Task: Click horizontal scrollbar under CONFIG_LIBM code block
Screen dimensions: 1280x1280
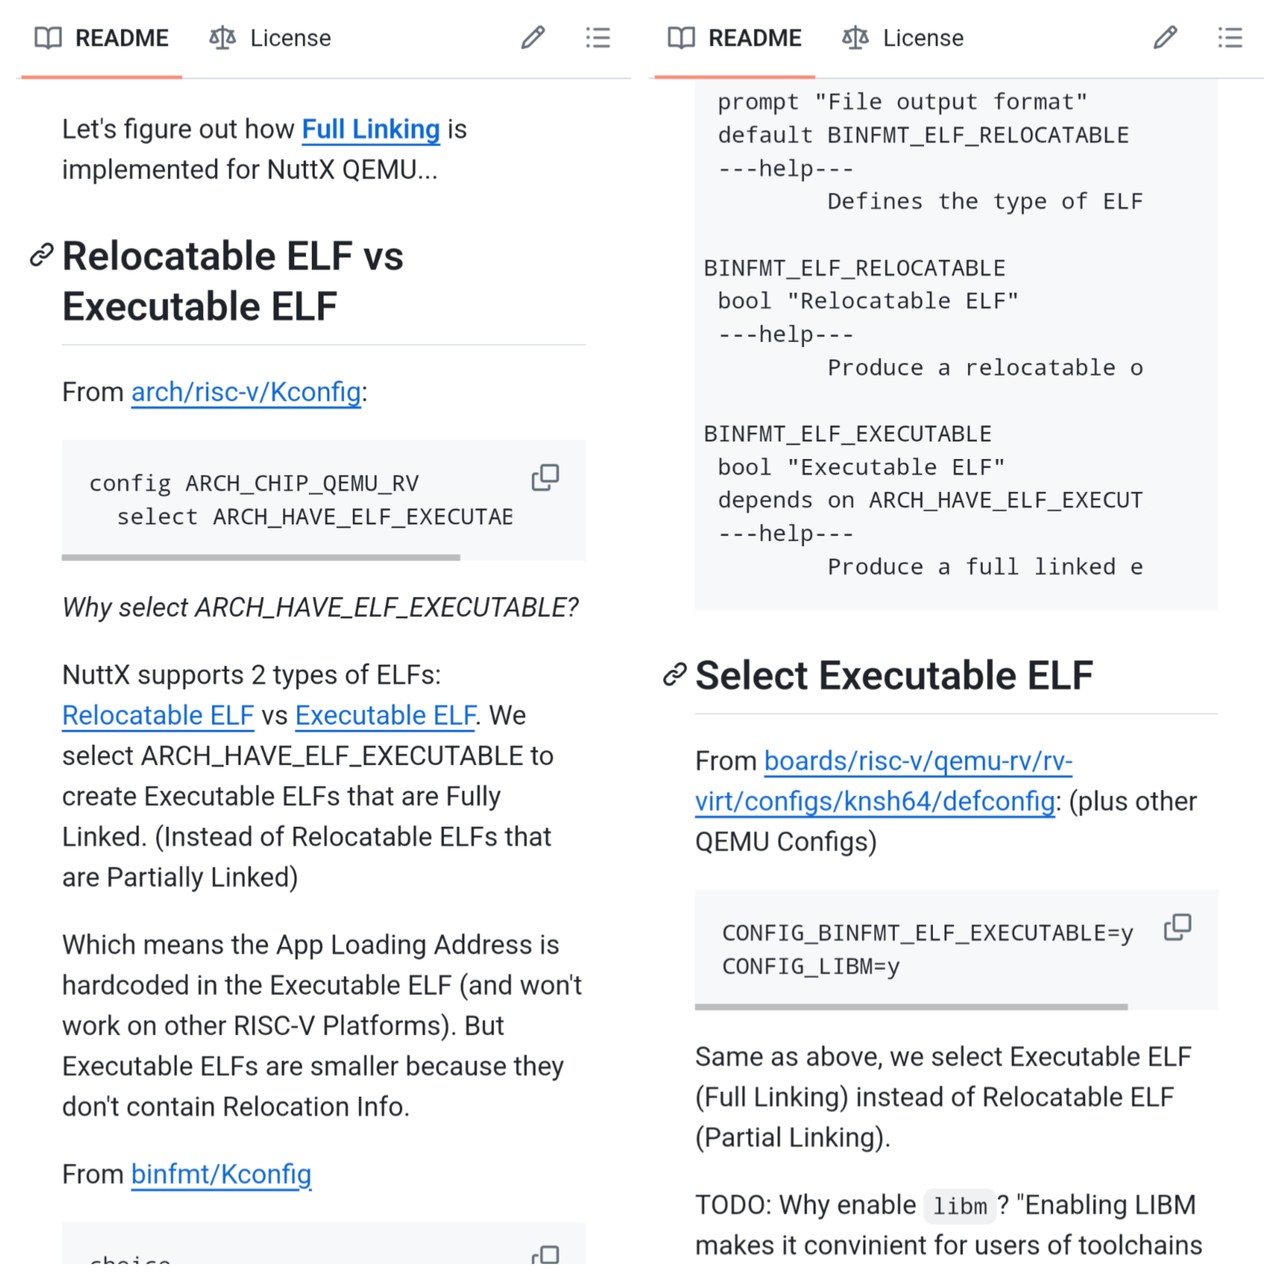Action: pos(911,1007)
